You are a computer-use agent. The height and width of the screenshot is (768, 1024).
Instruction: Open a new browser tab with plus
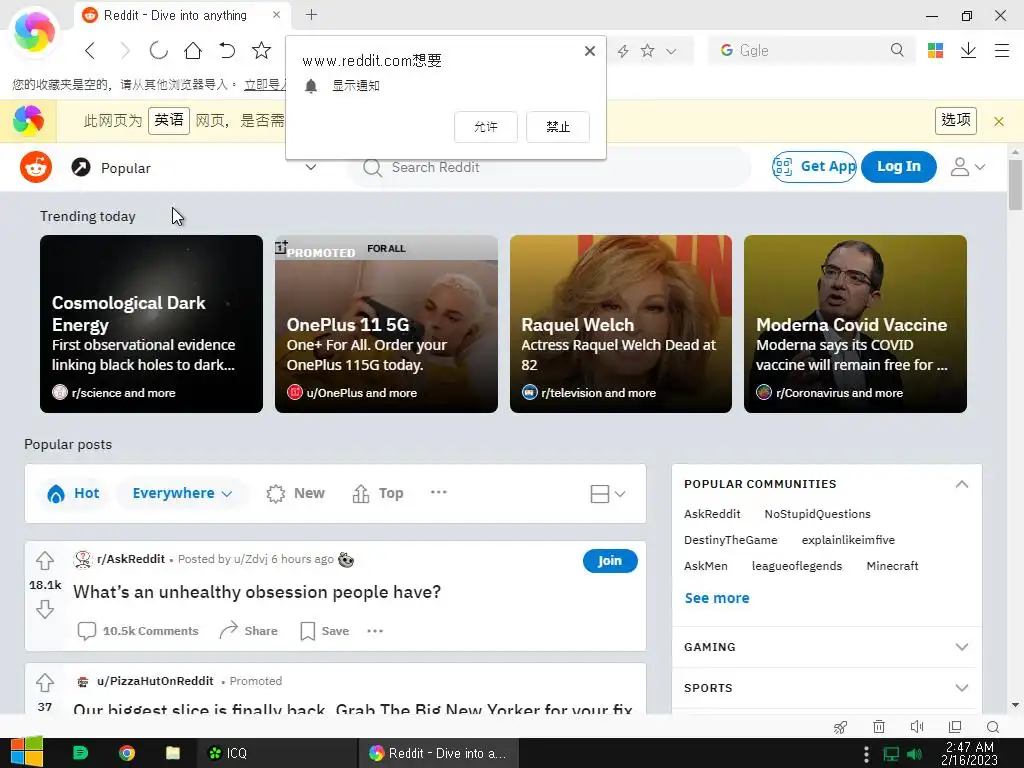click(x=312, y=14)
